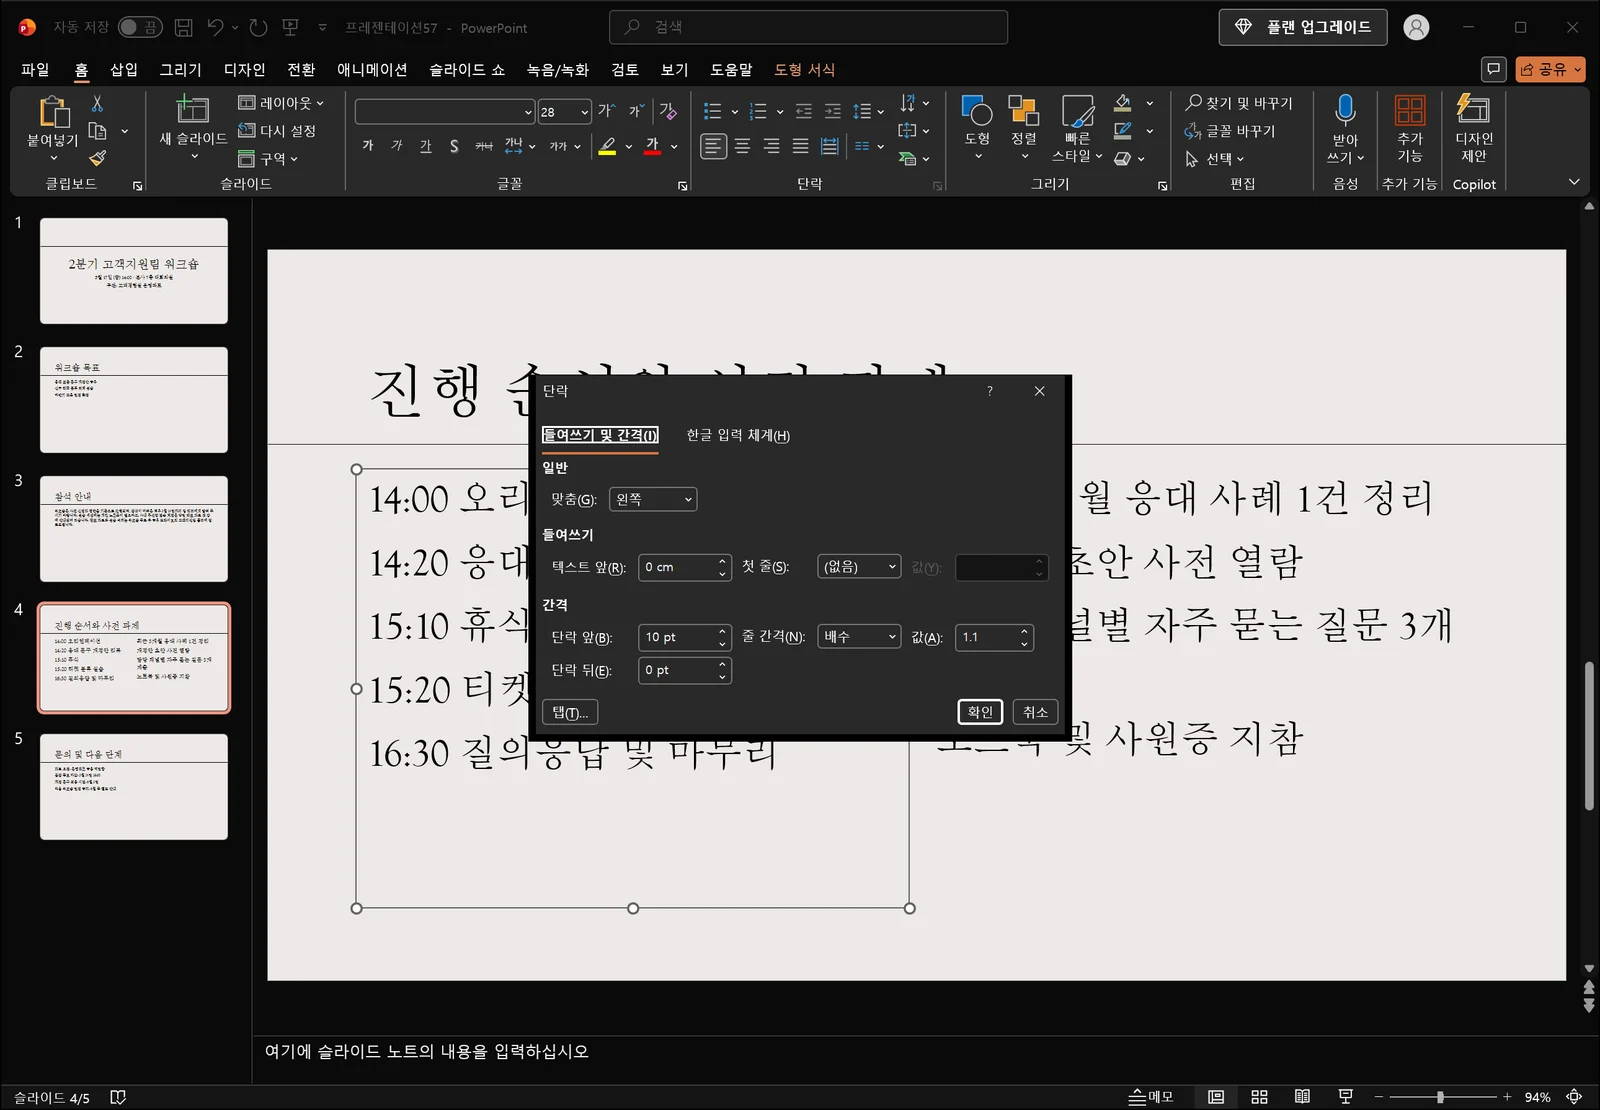
Task: Toggle bold text formatting
Action: coord(368,146)
